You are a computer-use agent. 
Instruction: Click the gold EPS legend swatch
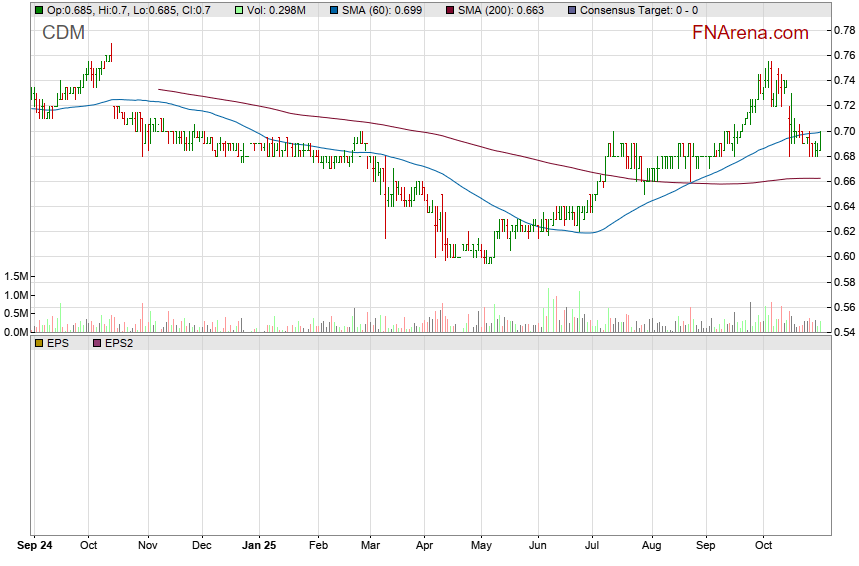39,343
